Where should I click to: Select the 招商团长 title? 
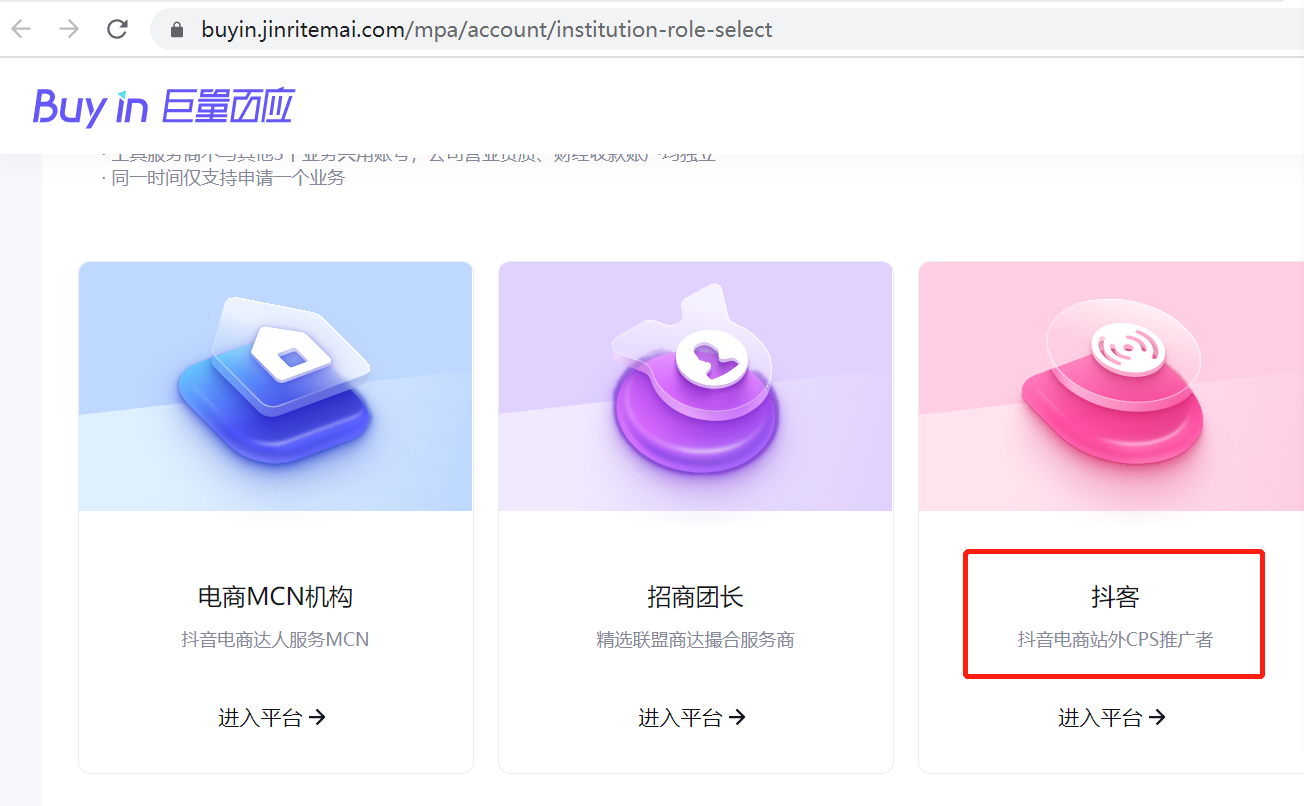pos(695,597)
